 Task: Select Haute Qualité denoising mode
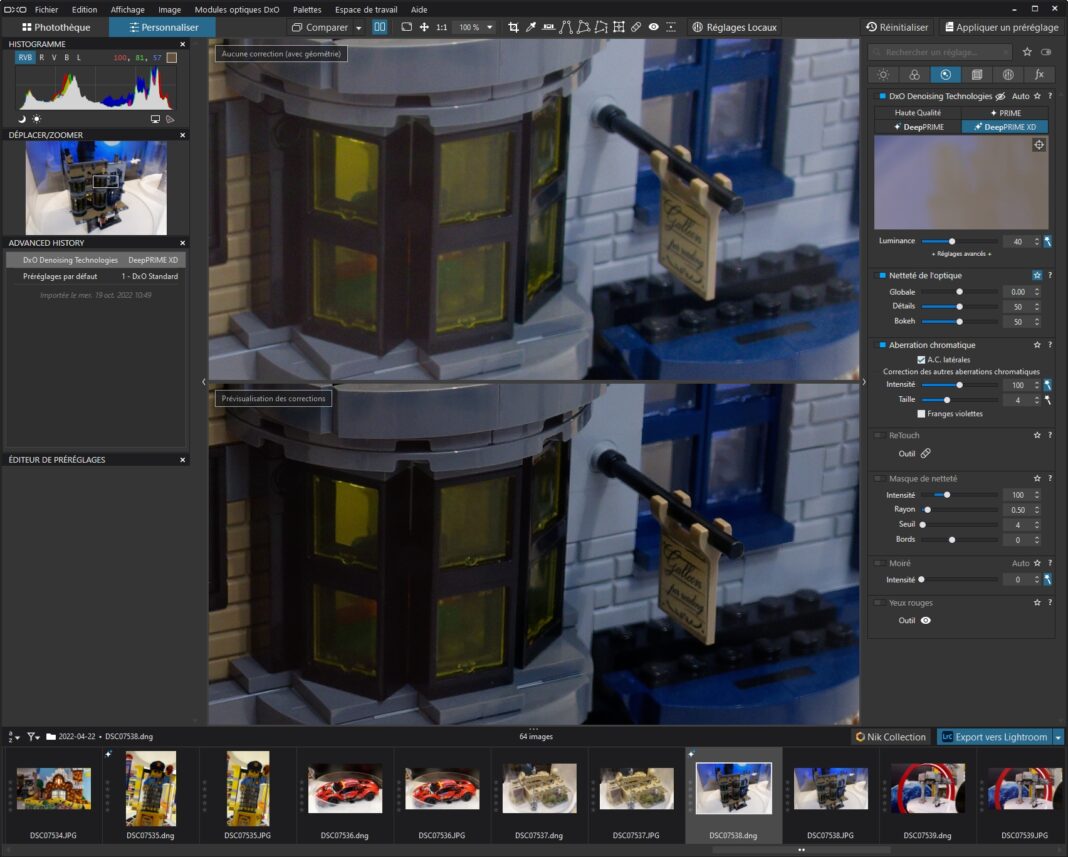tap(917, 113)
